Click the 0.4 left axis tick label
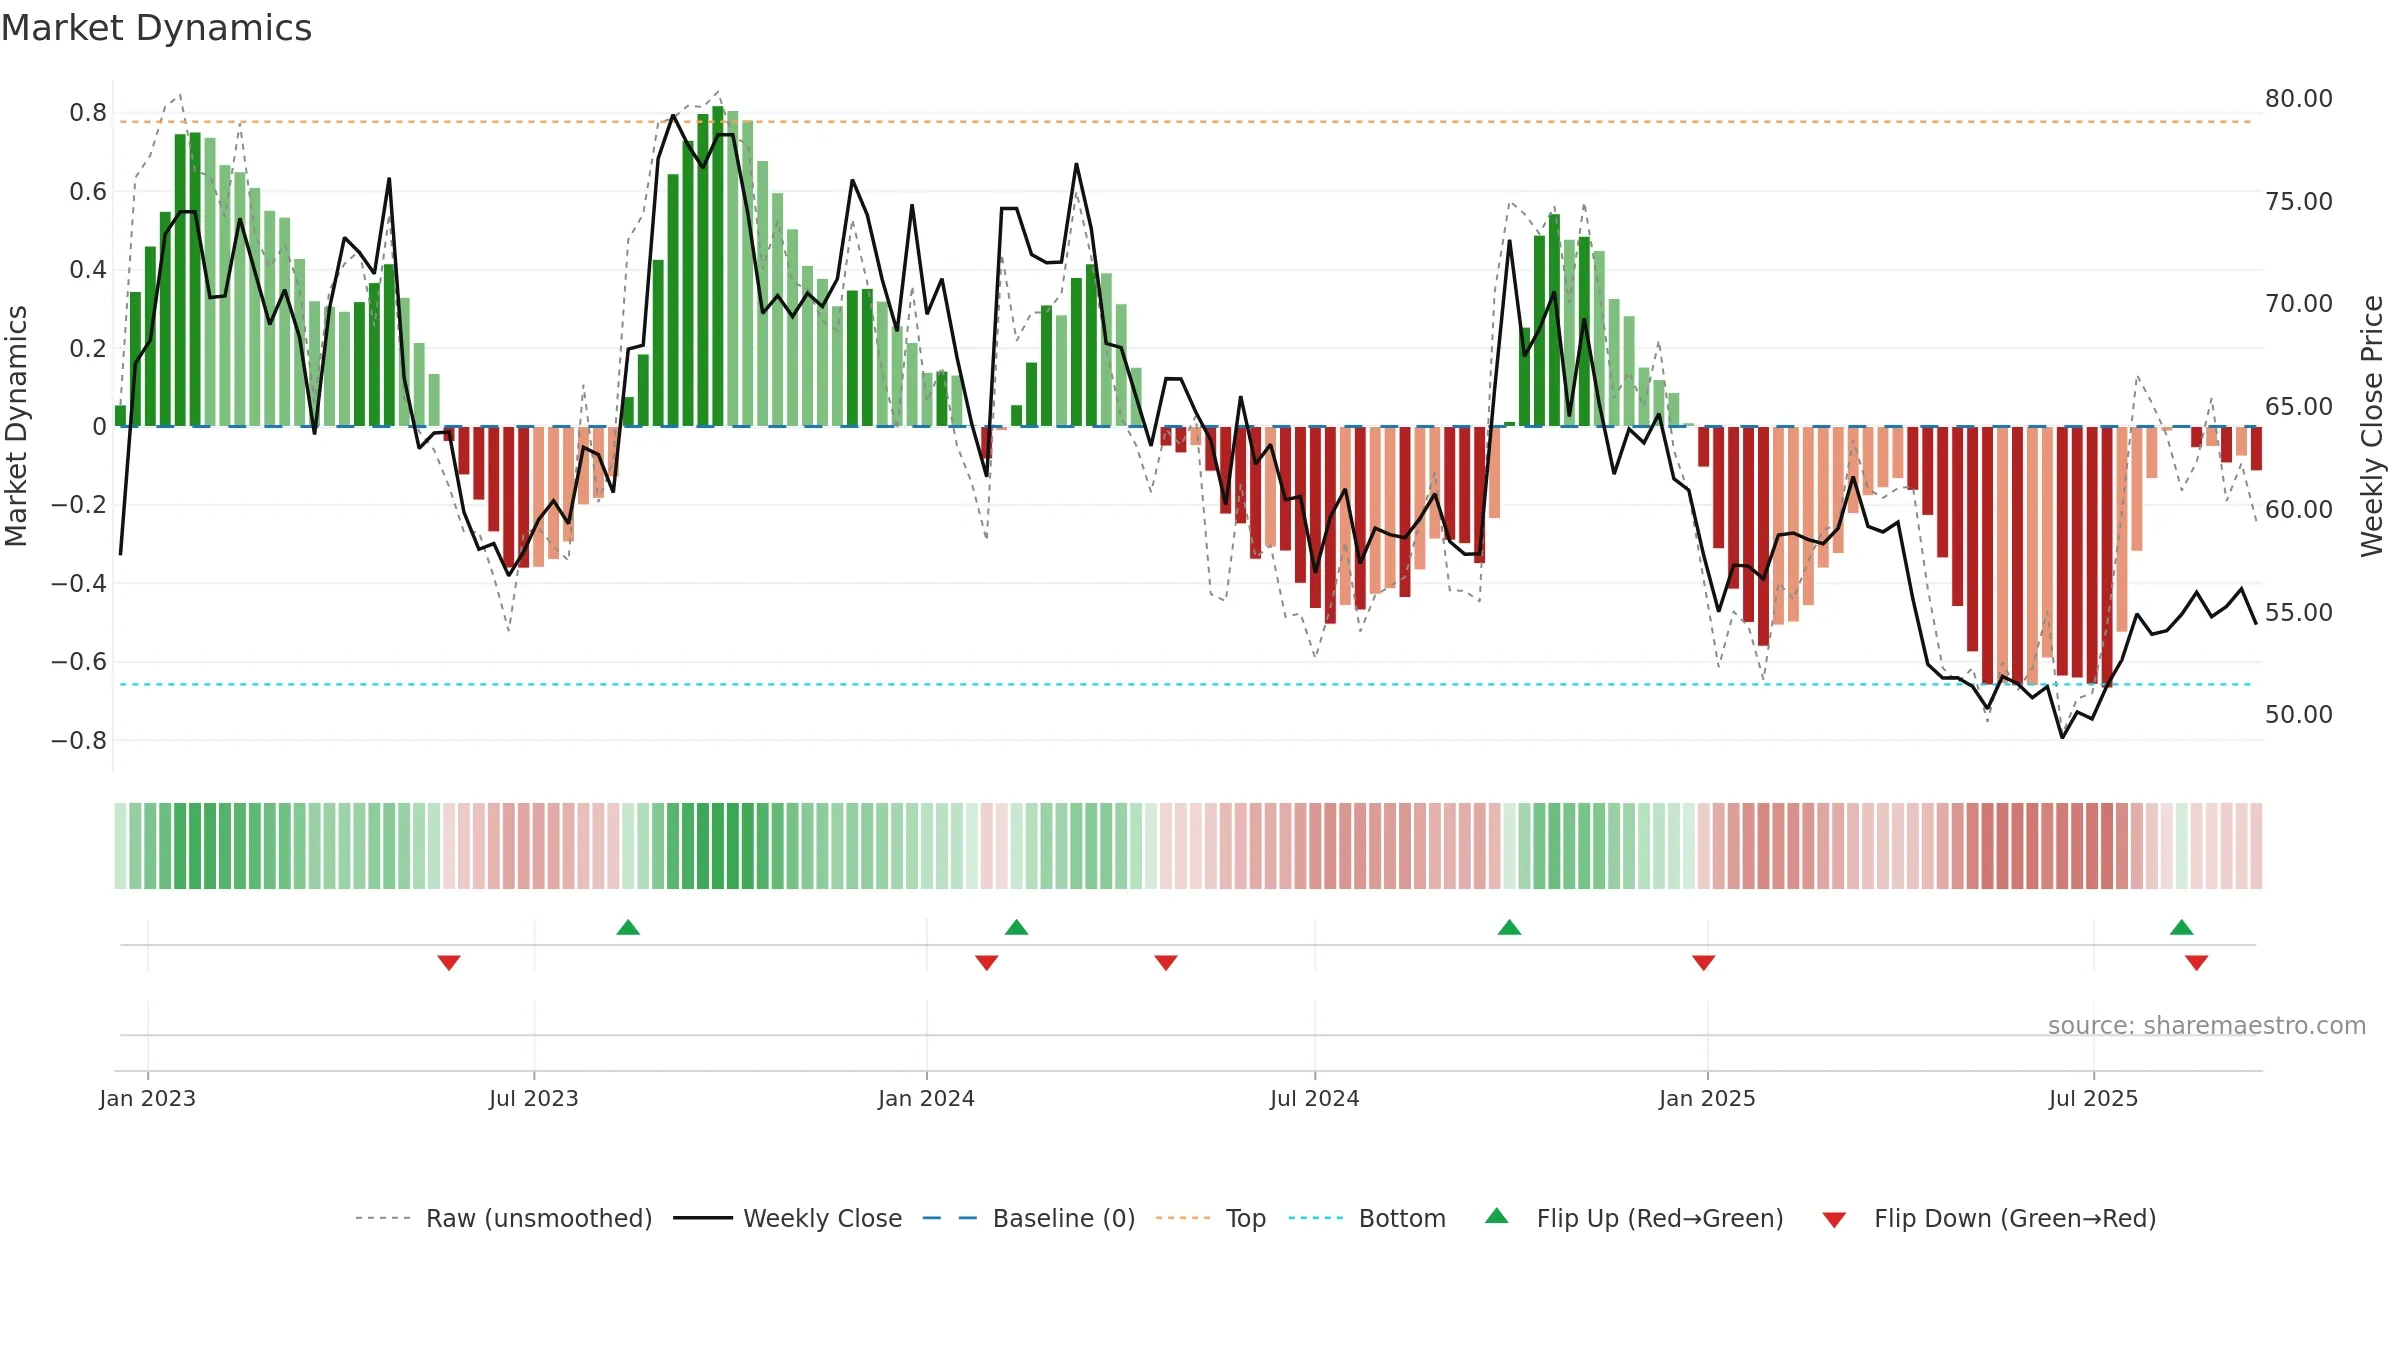Image resolution: width=2400 pixels, height=1350 pixels. pyautogui.click(x=88, y=269)
